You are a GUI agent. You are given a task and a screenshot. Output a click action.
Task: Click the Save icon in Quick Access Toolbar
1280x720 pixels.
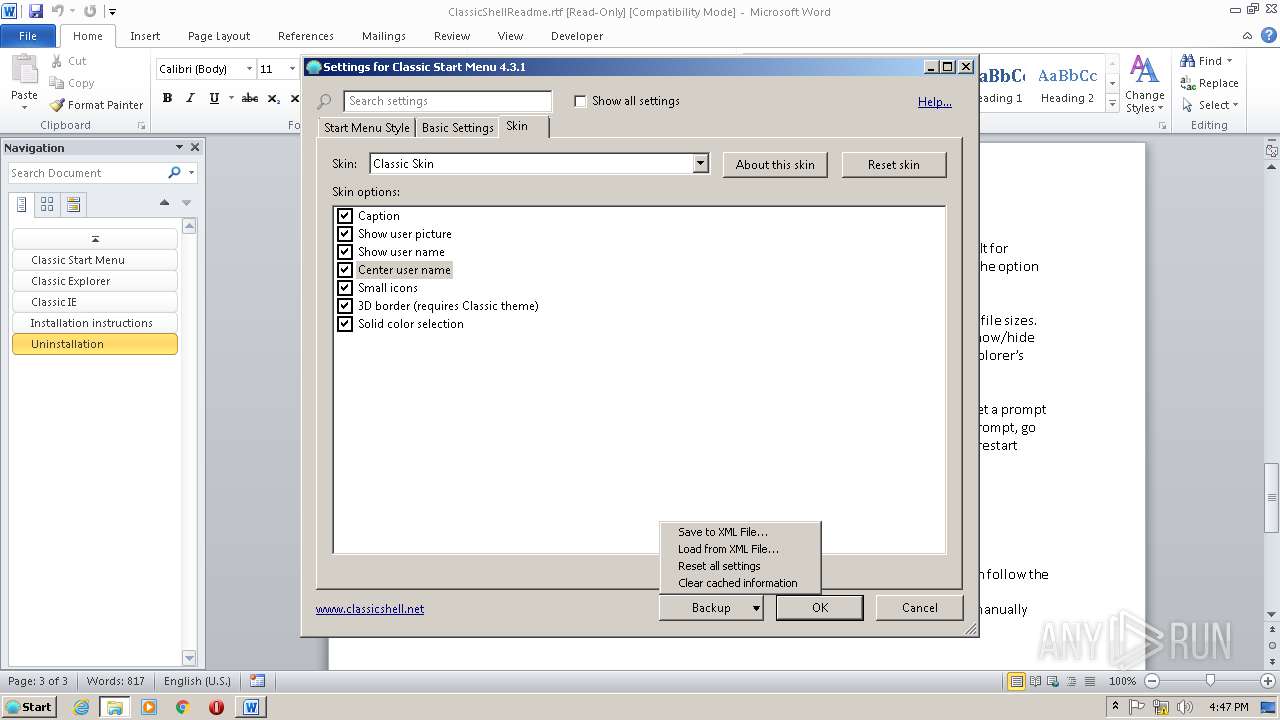(x=36, y=11)
